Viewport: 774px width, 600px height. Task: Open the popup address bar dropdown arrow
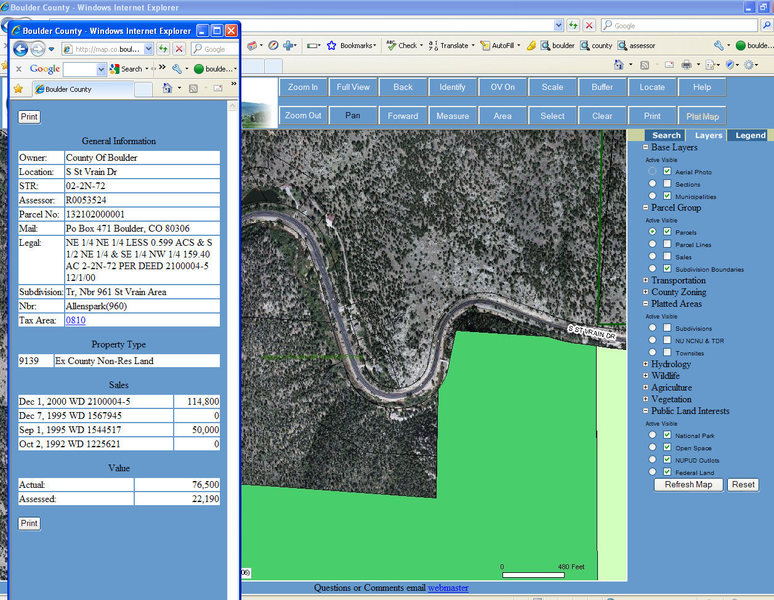pyautogui.click(x=149, y=49)
